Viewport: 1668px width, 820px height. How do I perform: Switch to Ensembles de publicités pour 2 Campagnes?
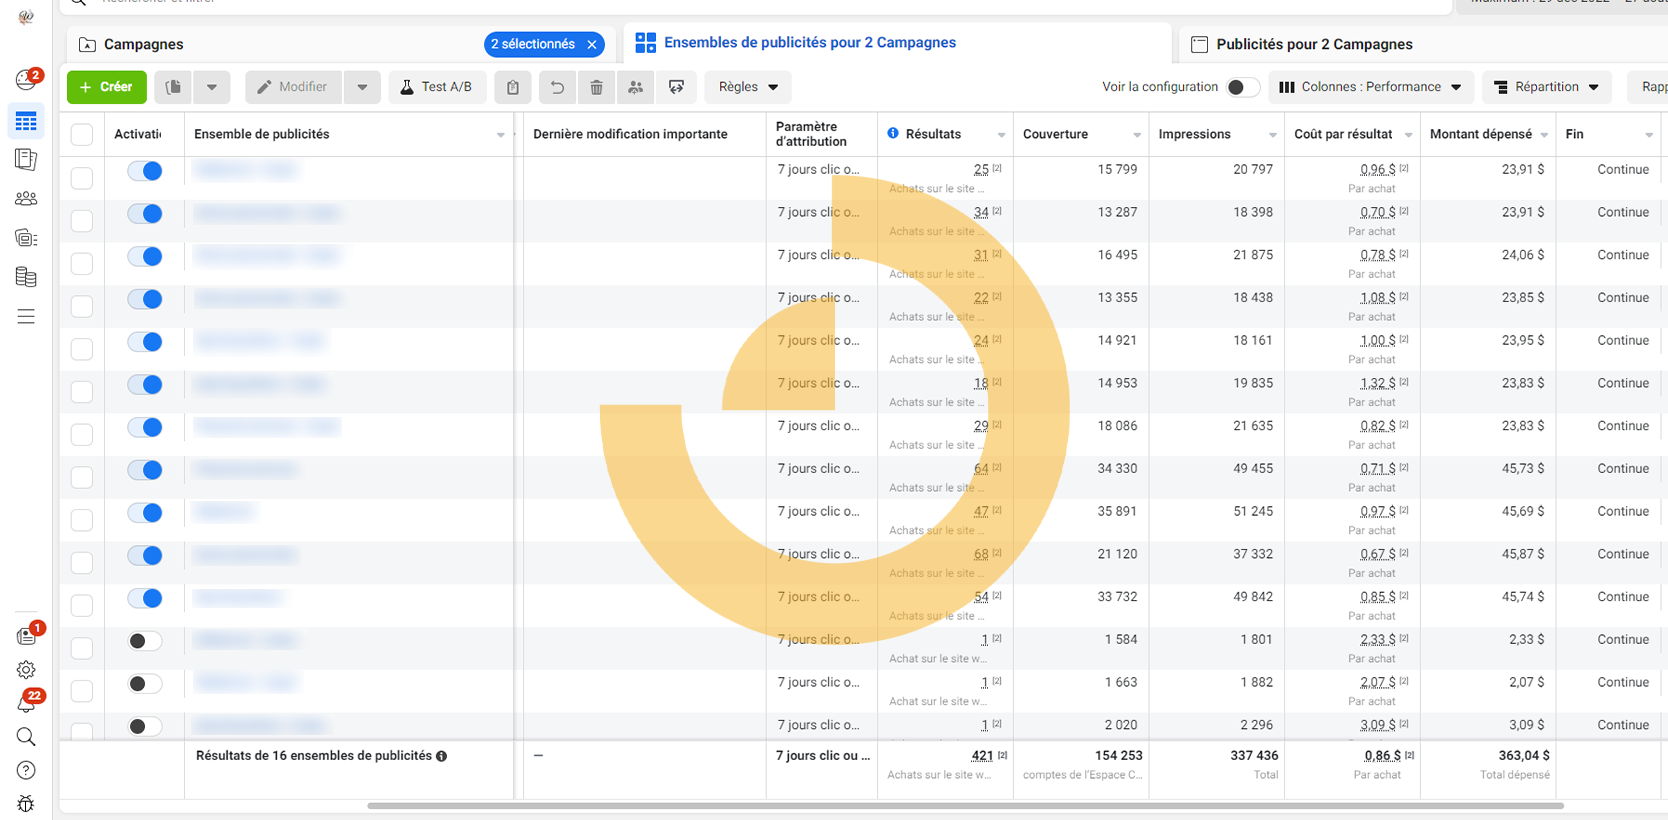click(x=809, y=43)
